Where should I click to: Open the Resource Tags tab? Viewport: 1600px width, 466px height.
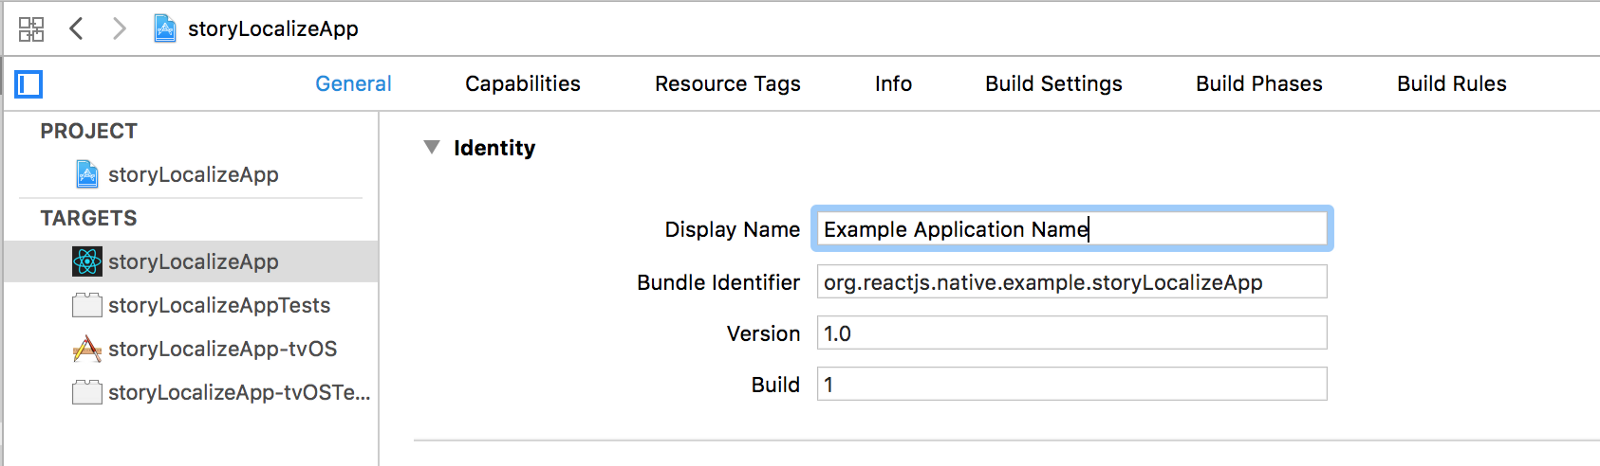[x=727, y=84]
